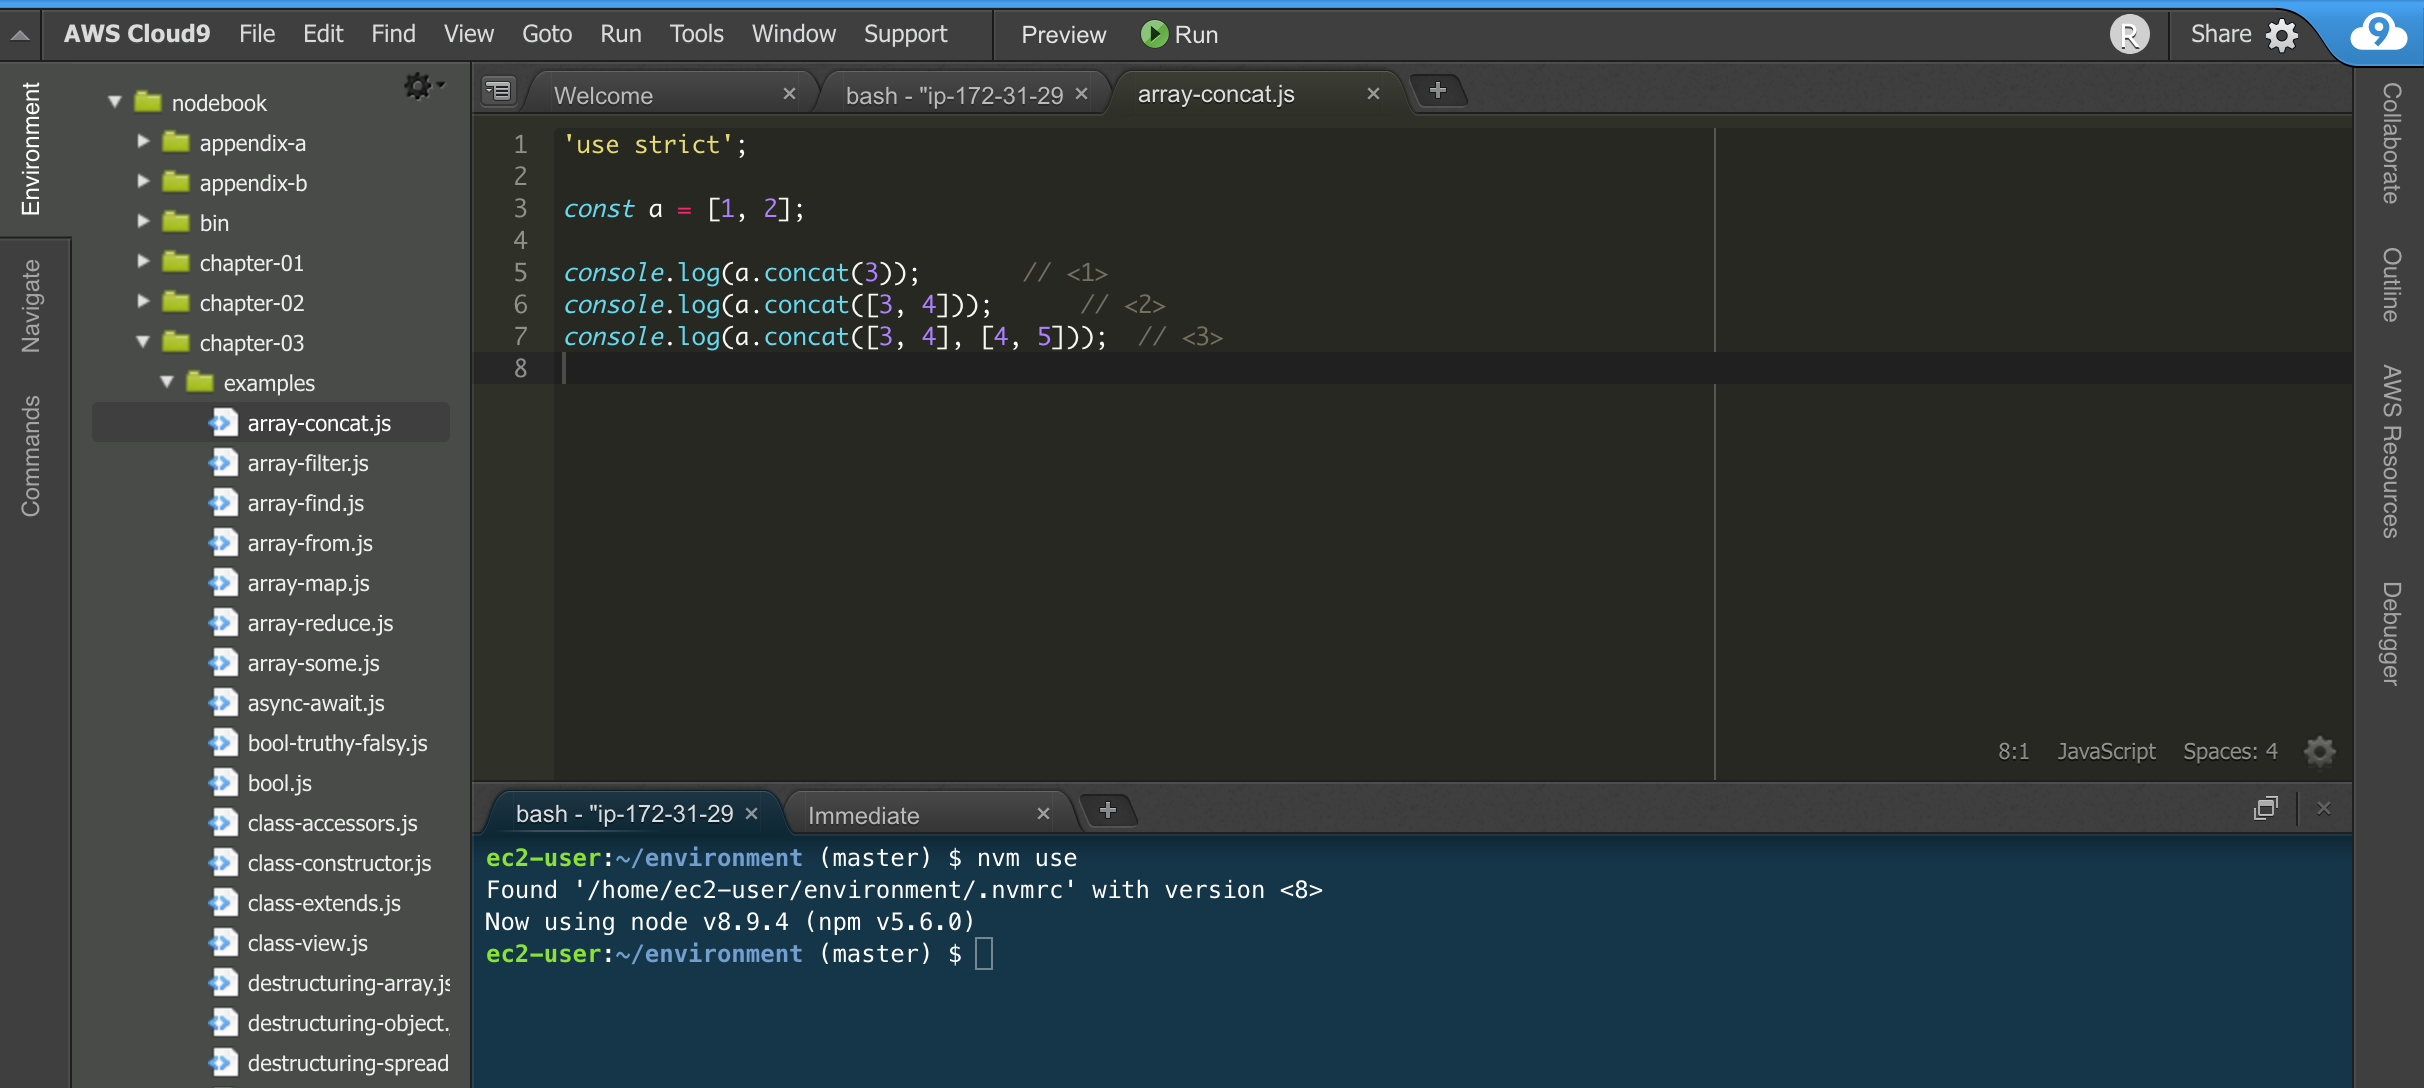Toggle the Environment side panel
This screenshot has height=1088, width=2424.
click(31, 150)
